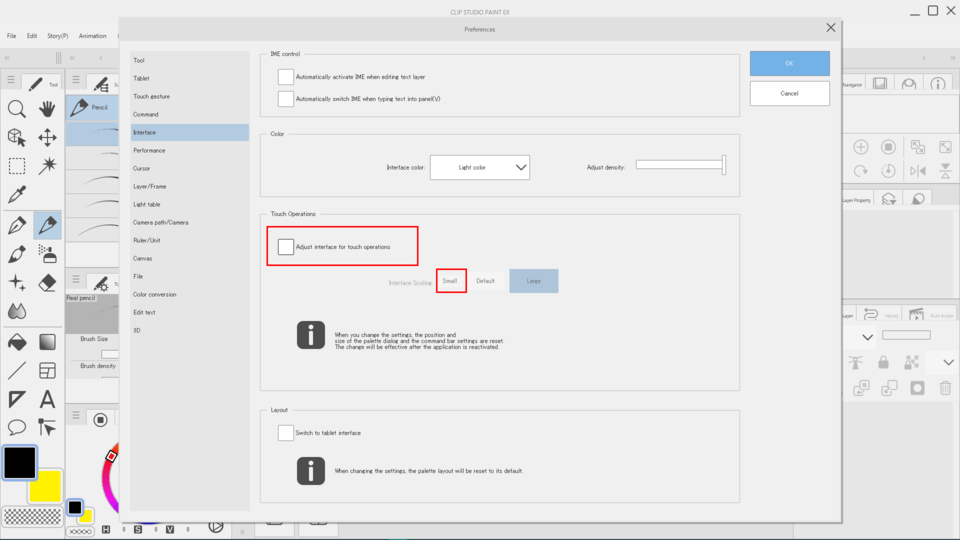The width and height of the screenshot is (960, 540).
Task: Open the Tool Property palette hamburger menu
Action: coord(76,280)
